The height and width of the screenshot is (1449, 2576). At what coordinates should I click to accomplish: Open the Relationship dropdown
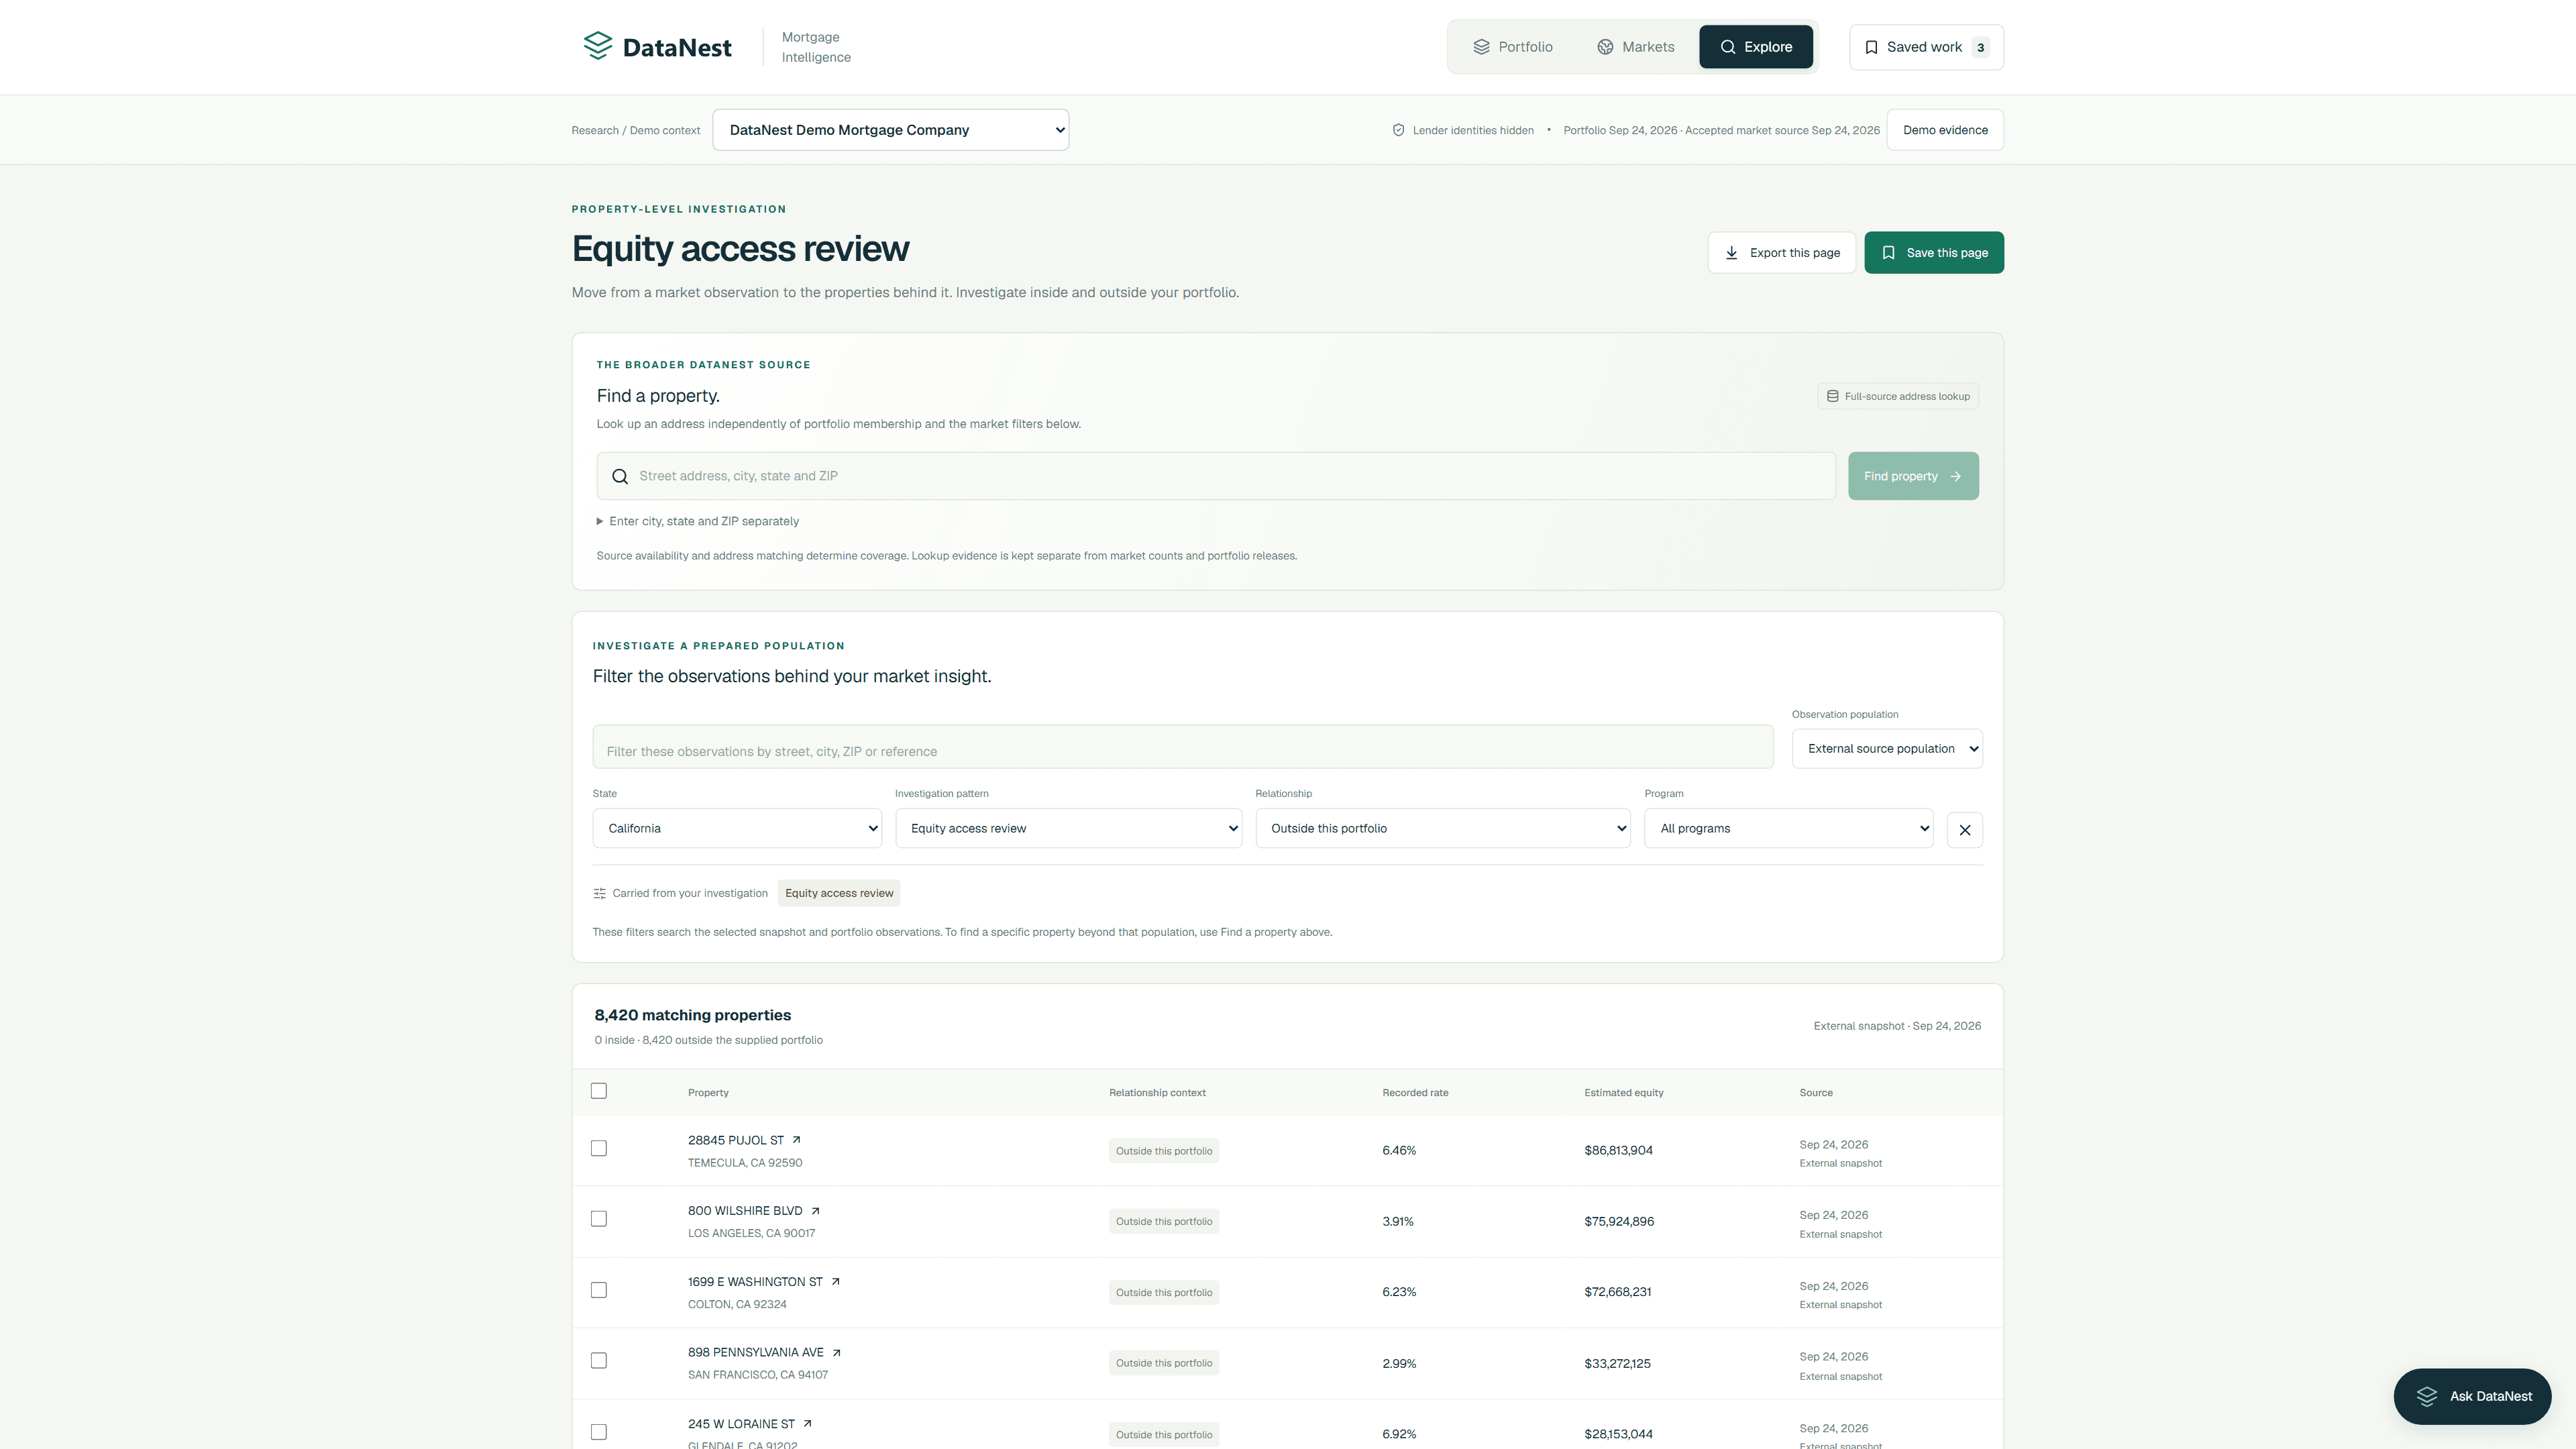pos(1442,828)
